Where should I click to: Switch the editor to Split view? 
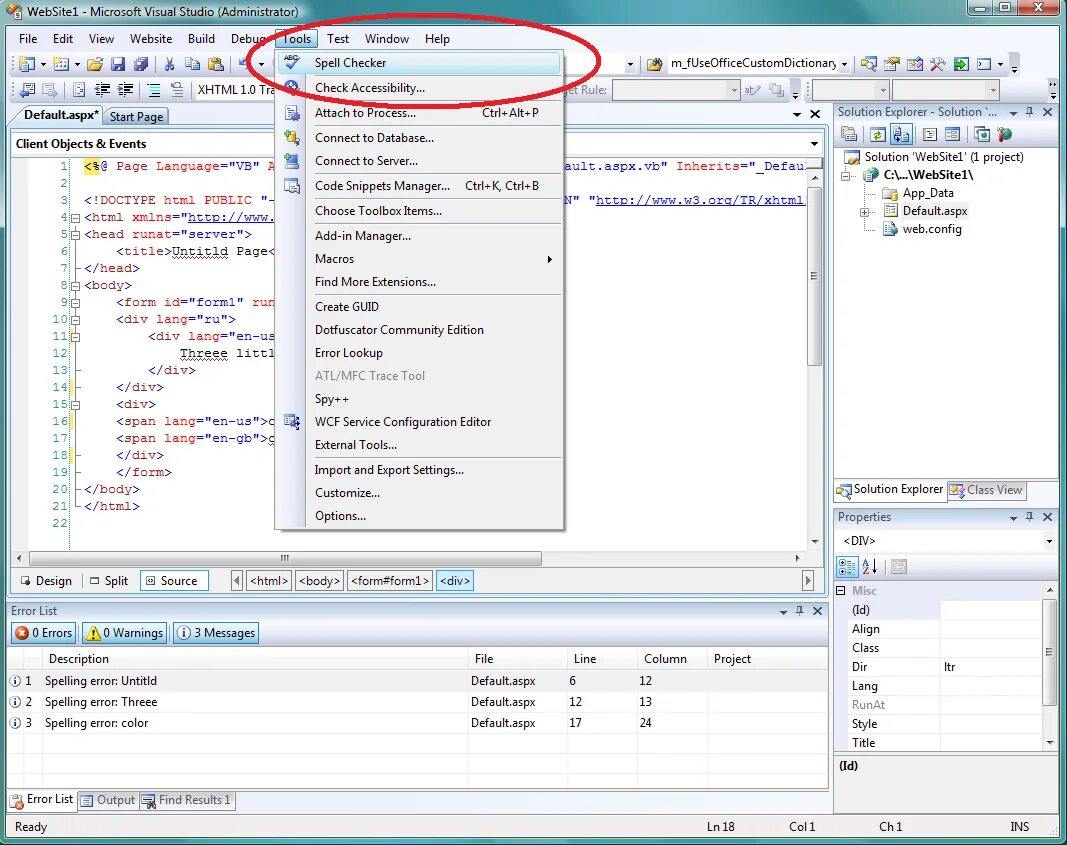(x=109, y=580)
